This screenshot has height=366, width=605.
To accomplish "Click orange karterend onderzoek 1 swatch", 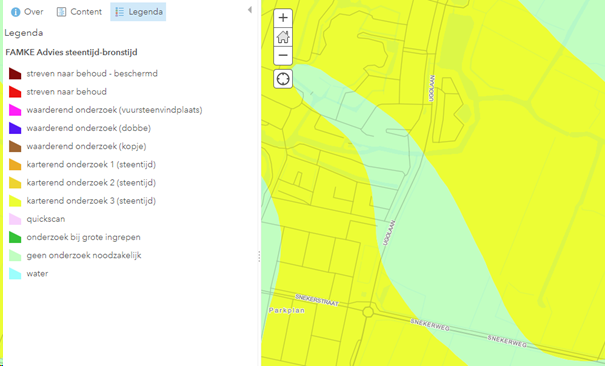I will (15, 164).
